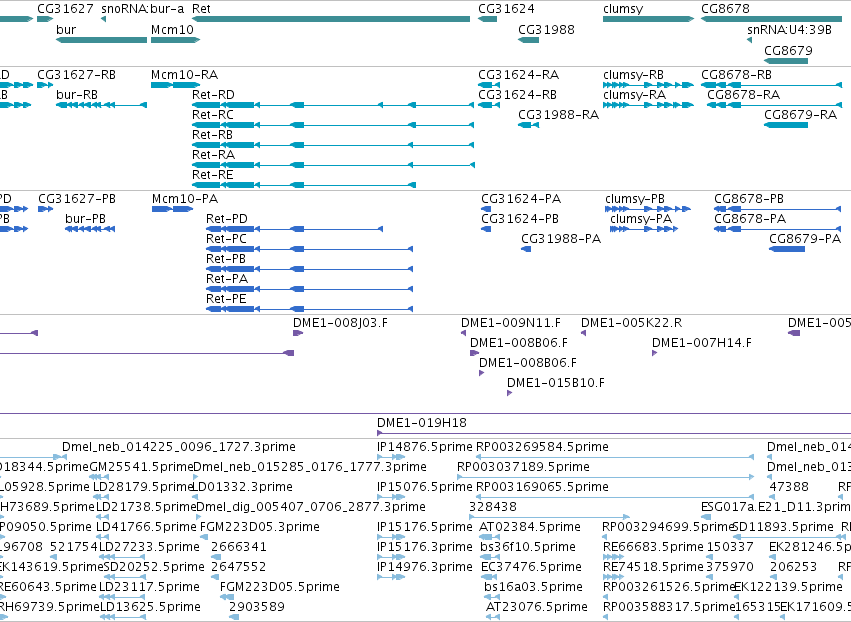Click the Mcm10-RA transcript label
This screenshot has width=851, height=622.
tap(185, 74)
